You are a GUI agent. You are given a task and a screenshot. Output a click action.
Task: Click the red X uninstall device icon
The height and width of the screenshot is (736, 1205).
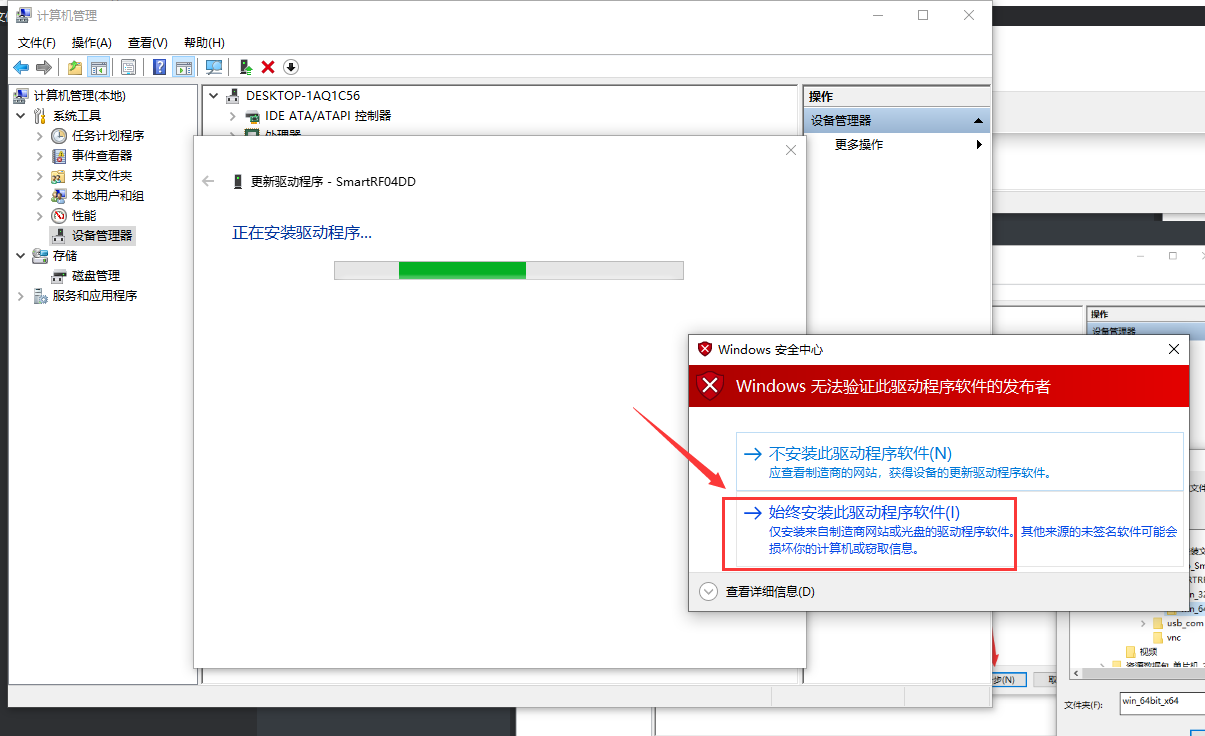268,67
